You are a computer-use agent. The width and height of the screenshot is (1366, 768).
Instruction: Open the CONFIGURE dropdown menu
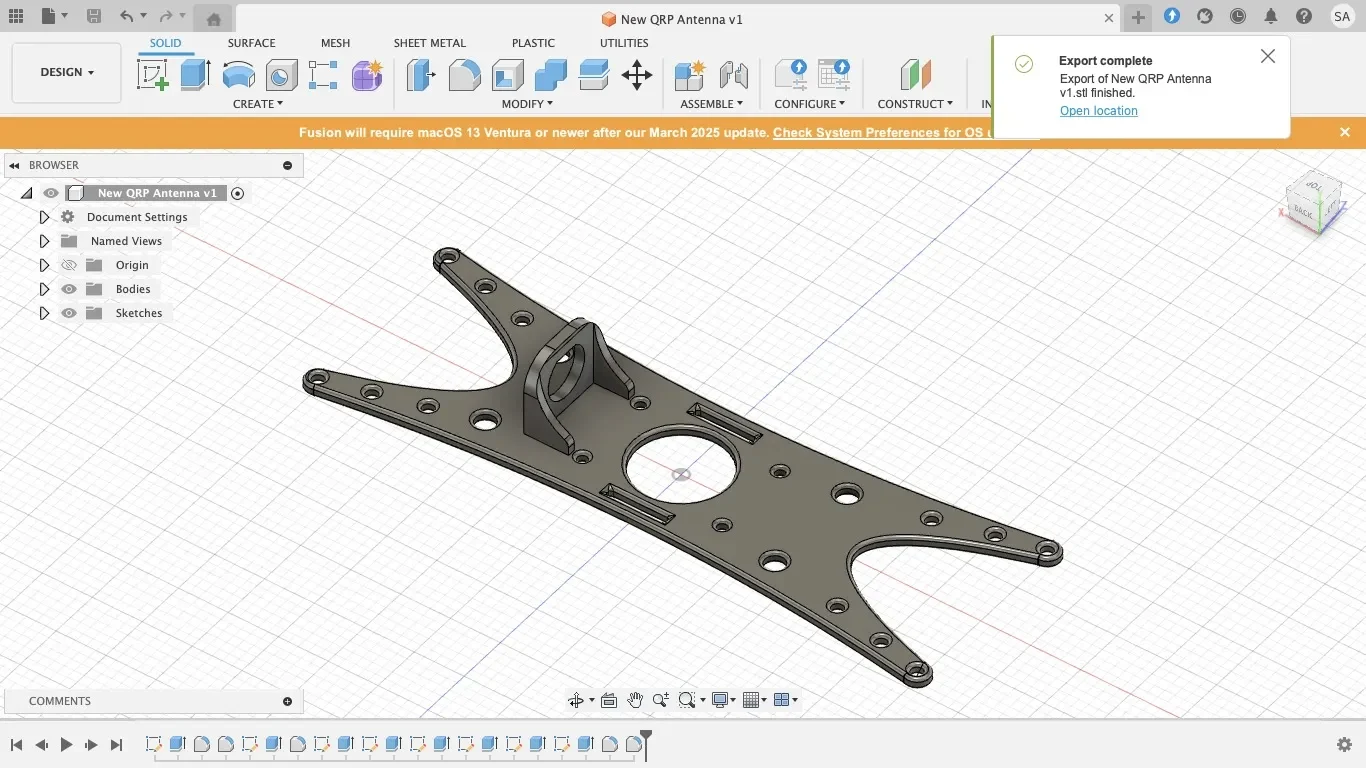pyautogui.click(x=810, y=104)
